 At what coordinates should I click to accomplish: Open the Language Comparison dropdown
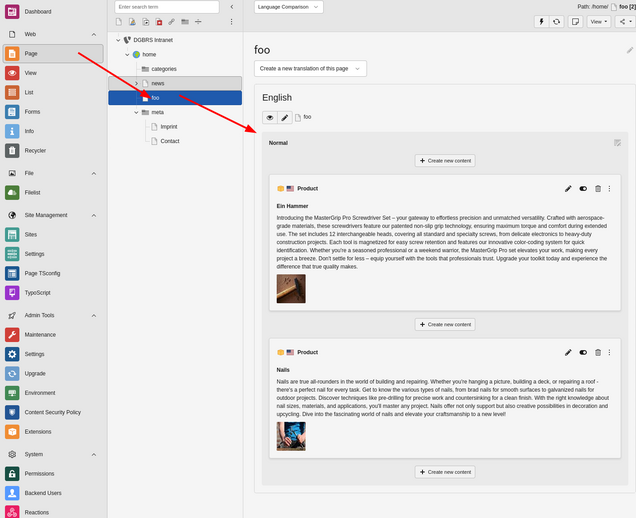click(x=288, y=7)
